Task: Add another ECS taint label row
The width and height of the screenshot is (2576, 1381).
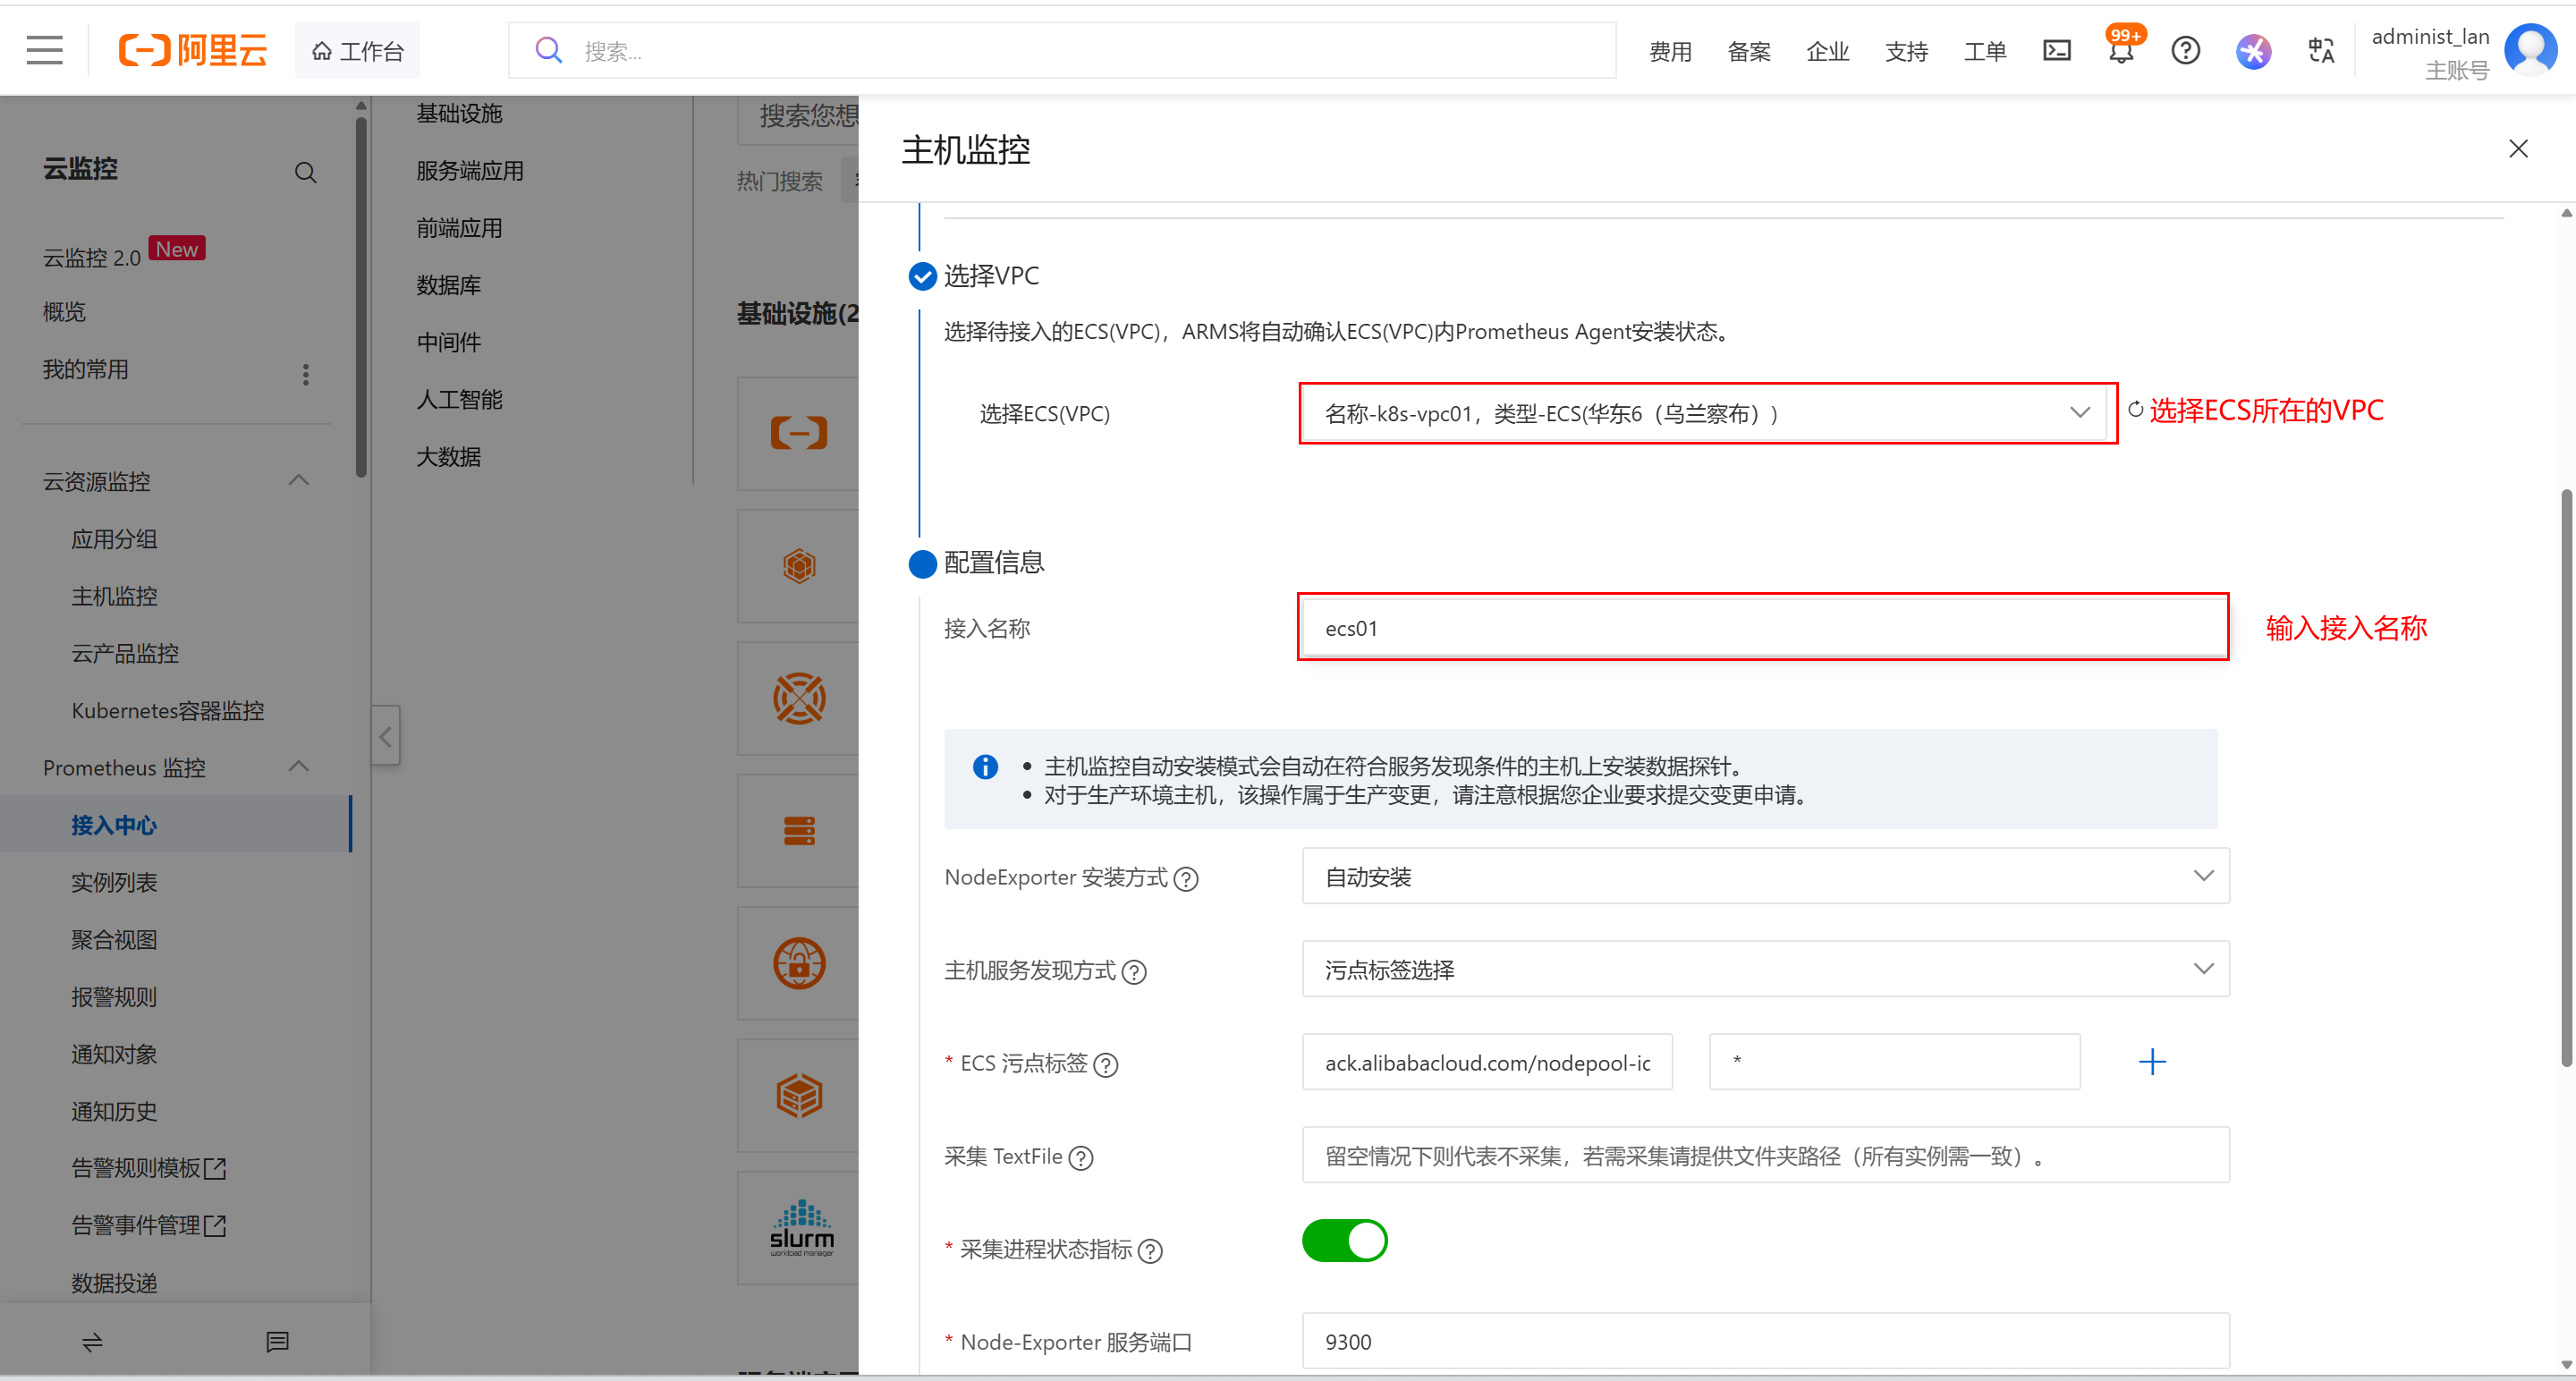Action: [x=2152, y=1062]
